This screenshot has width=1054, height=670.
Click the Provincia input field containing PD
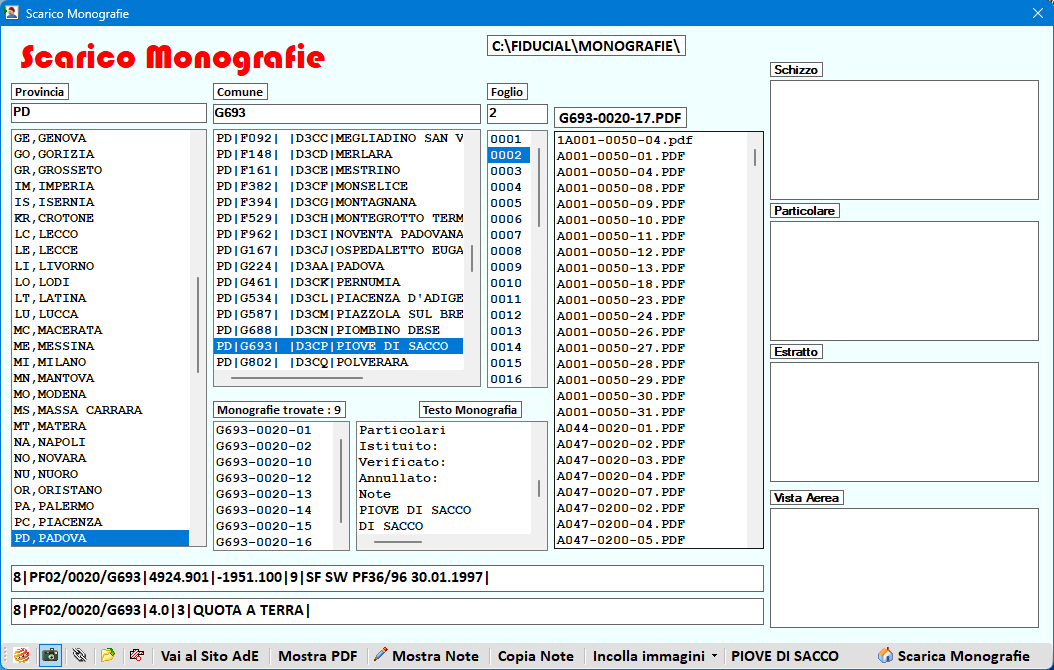[108, 113]
